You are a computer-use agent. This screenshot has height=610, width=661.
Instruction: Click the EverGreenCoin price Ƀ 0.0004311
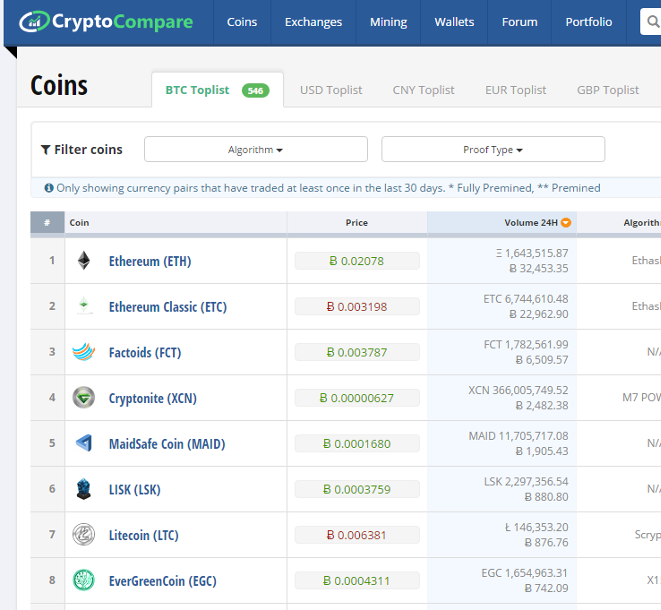[x=357, y=580]
